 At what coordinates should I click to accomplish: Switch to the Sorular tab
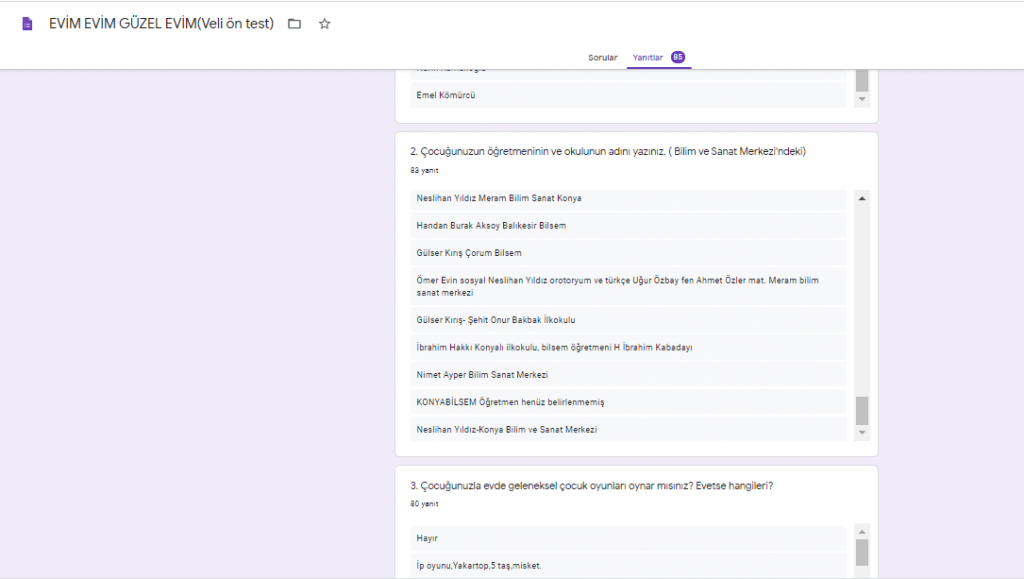tap(602, 58)
